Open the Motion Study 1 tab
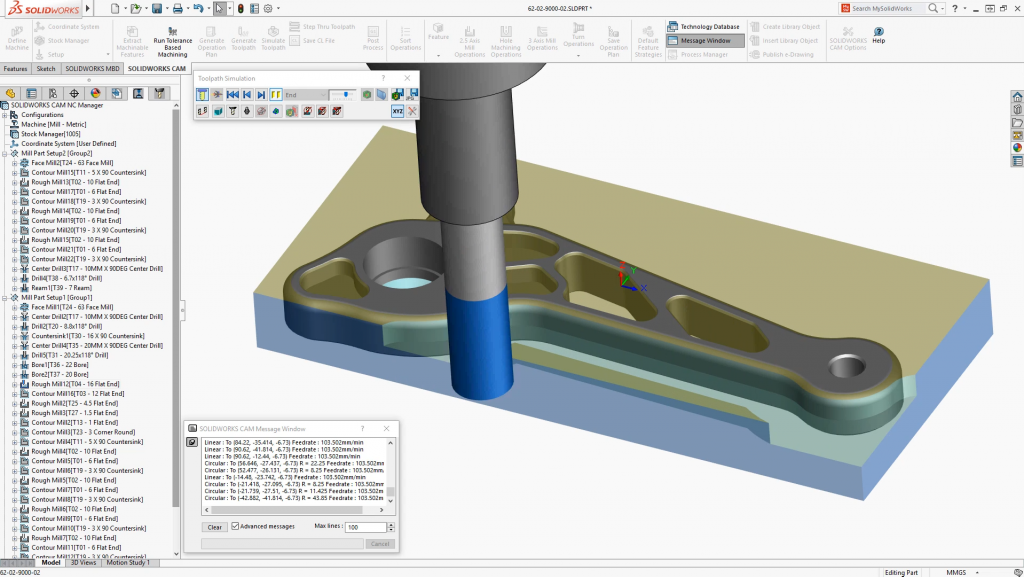Viewport: 1024px width, 577px height. pos(128,563)
